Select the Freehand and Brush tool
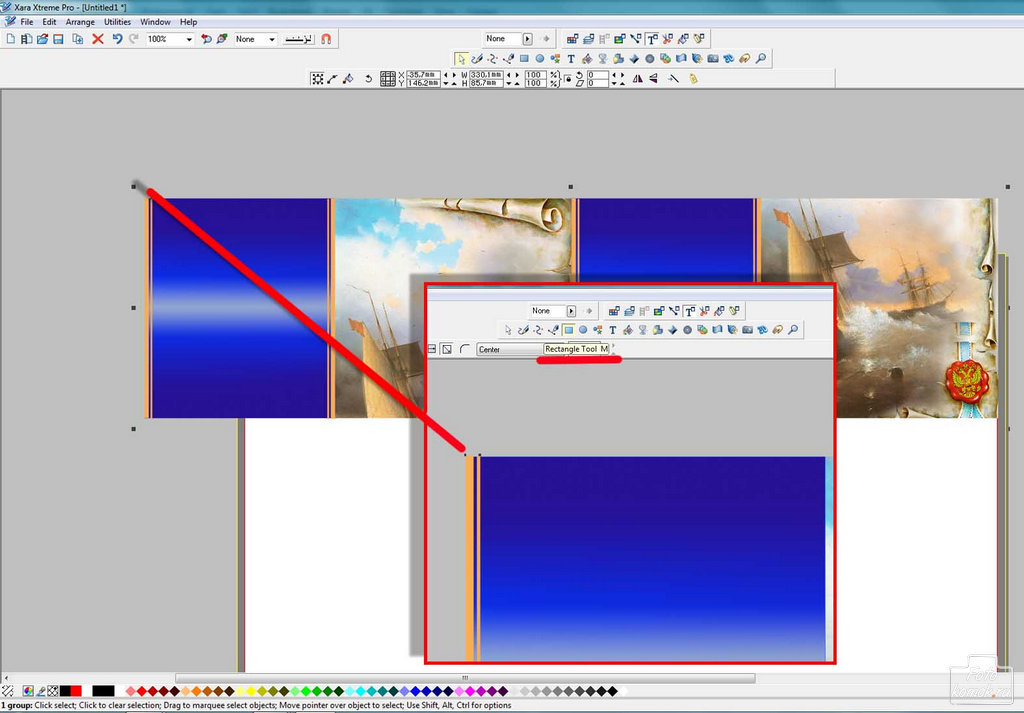 (x=477, y=59)
